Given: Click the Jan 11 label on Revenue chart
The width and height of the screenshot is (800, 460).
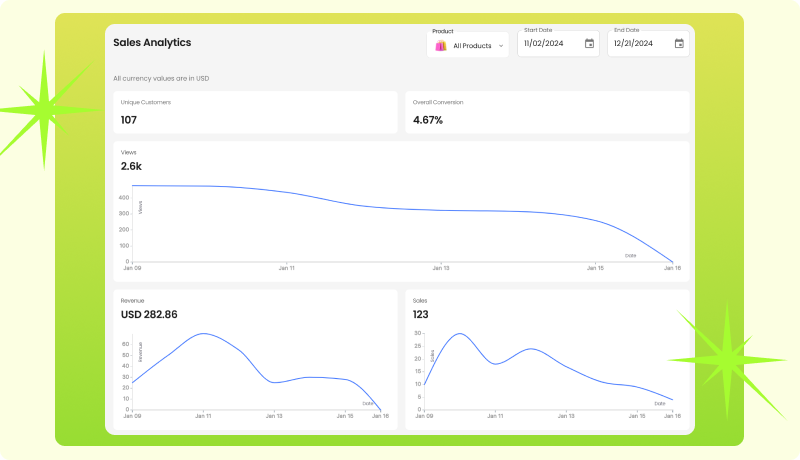Looking at the screenshot, I should (x=203, y=416).
